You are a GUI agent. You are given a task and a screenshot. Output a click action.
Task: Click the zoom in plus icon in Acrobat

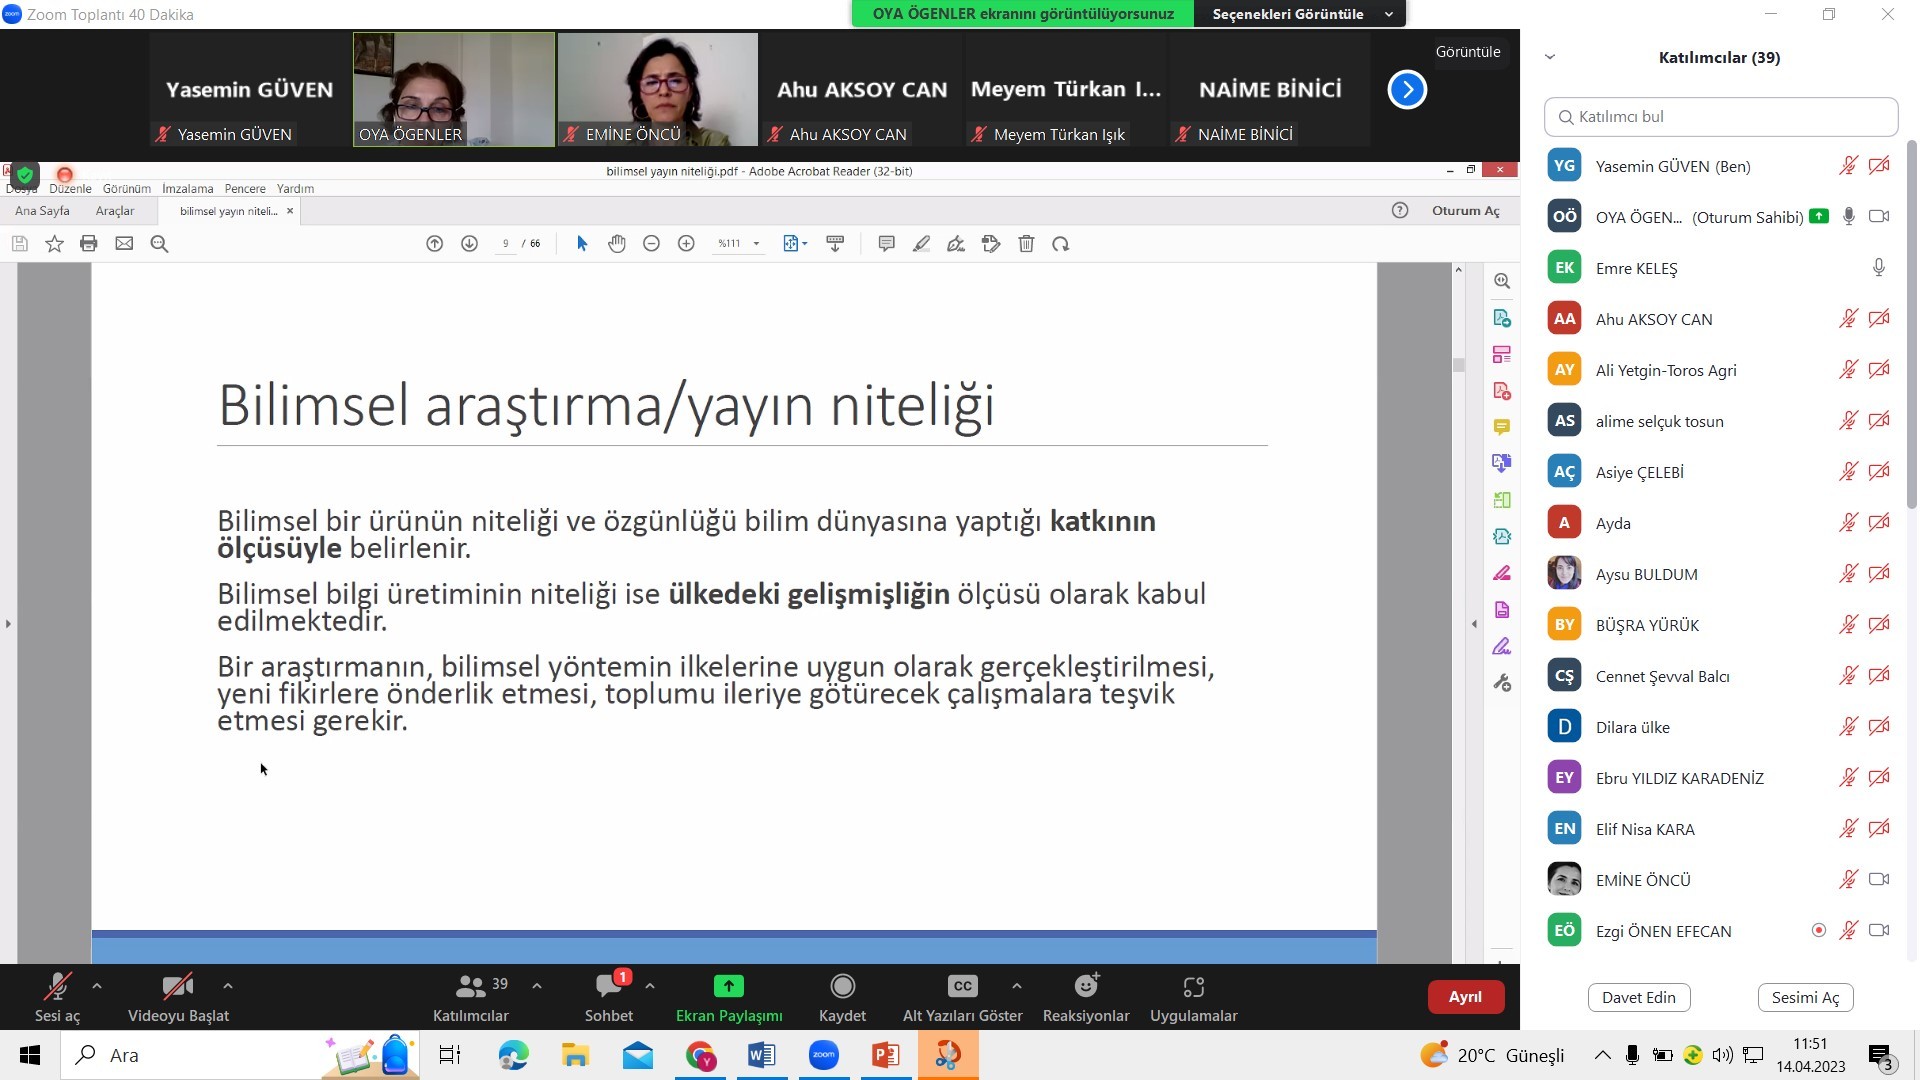(x=686, y=244)
